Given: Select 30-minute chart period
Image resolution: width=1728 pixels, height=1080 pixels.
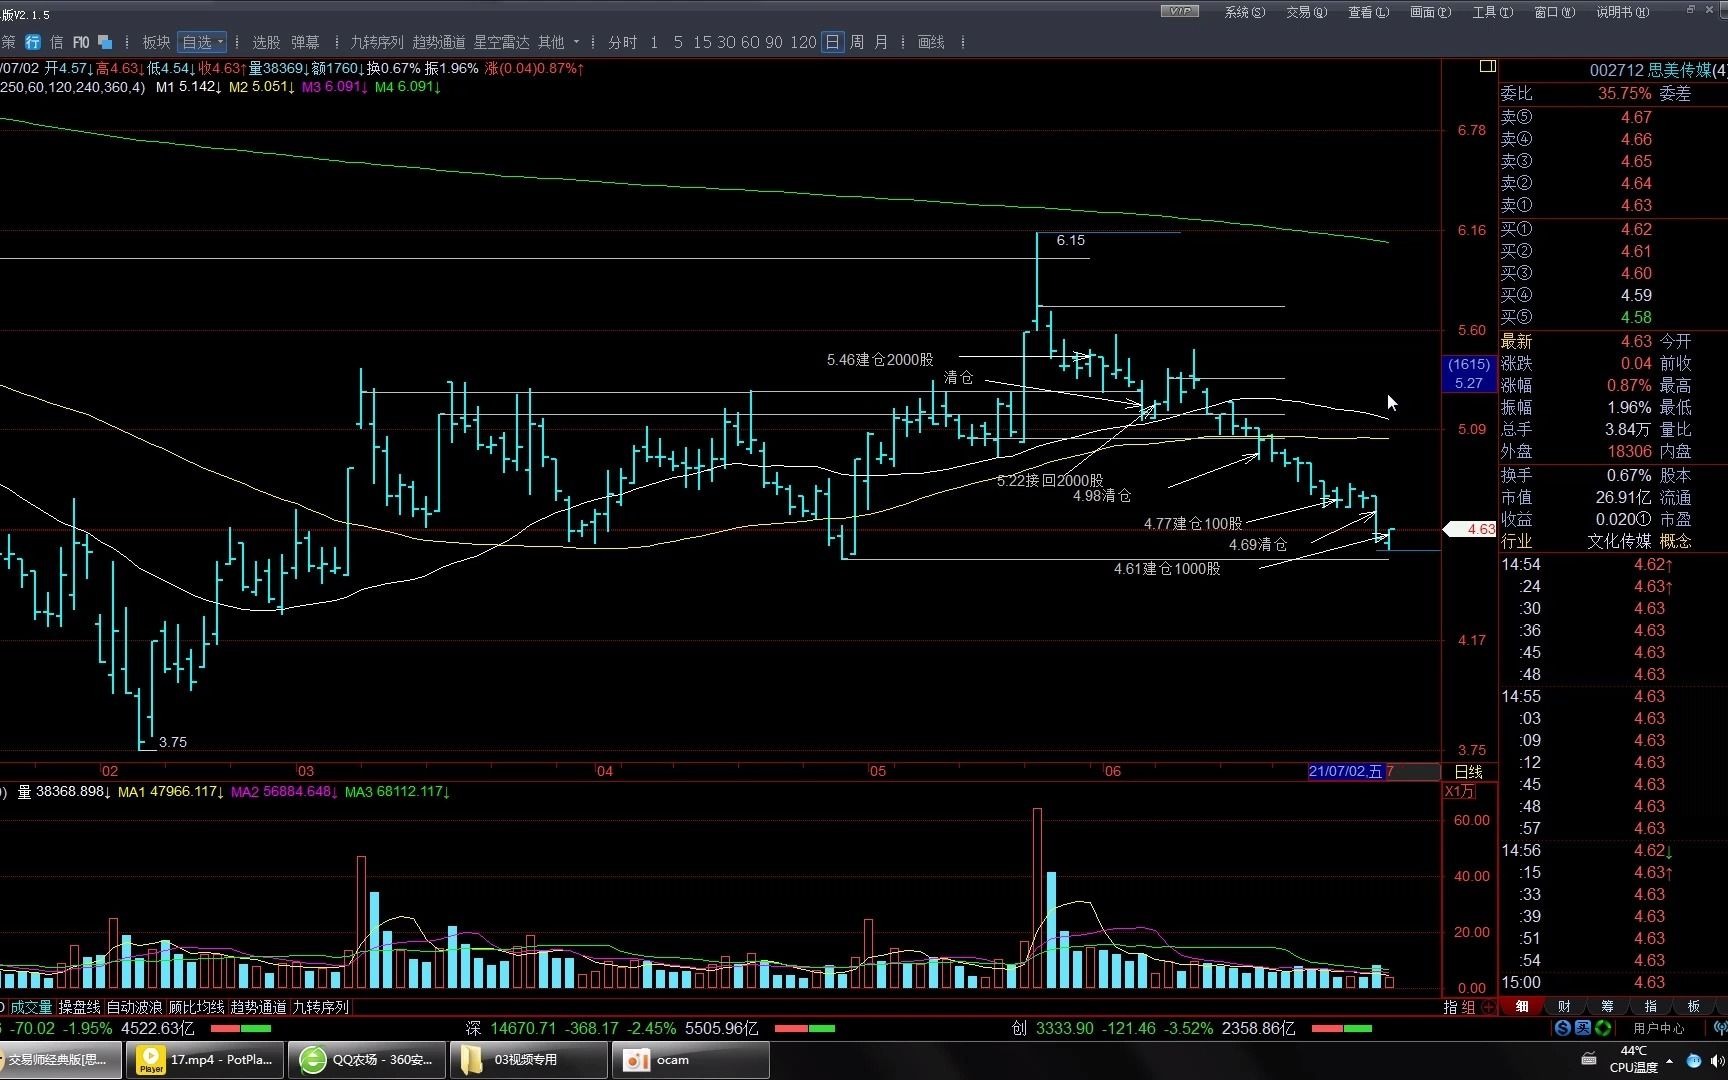Looking at the screenshot, I should [726, 42].
